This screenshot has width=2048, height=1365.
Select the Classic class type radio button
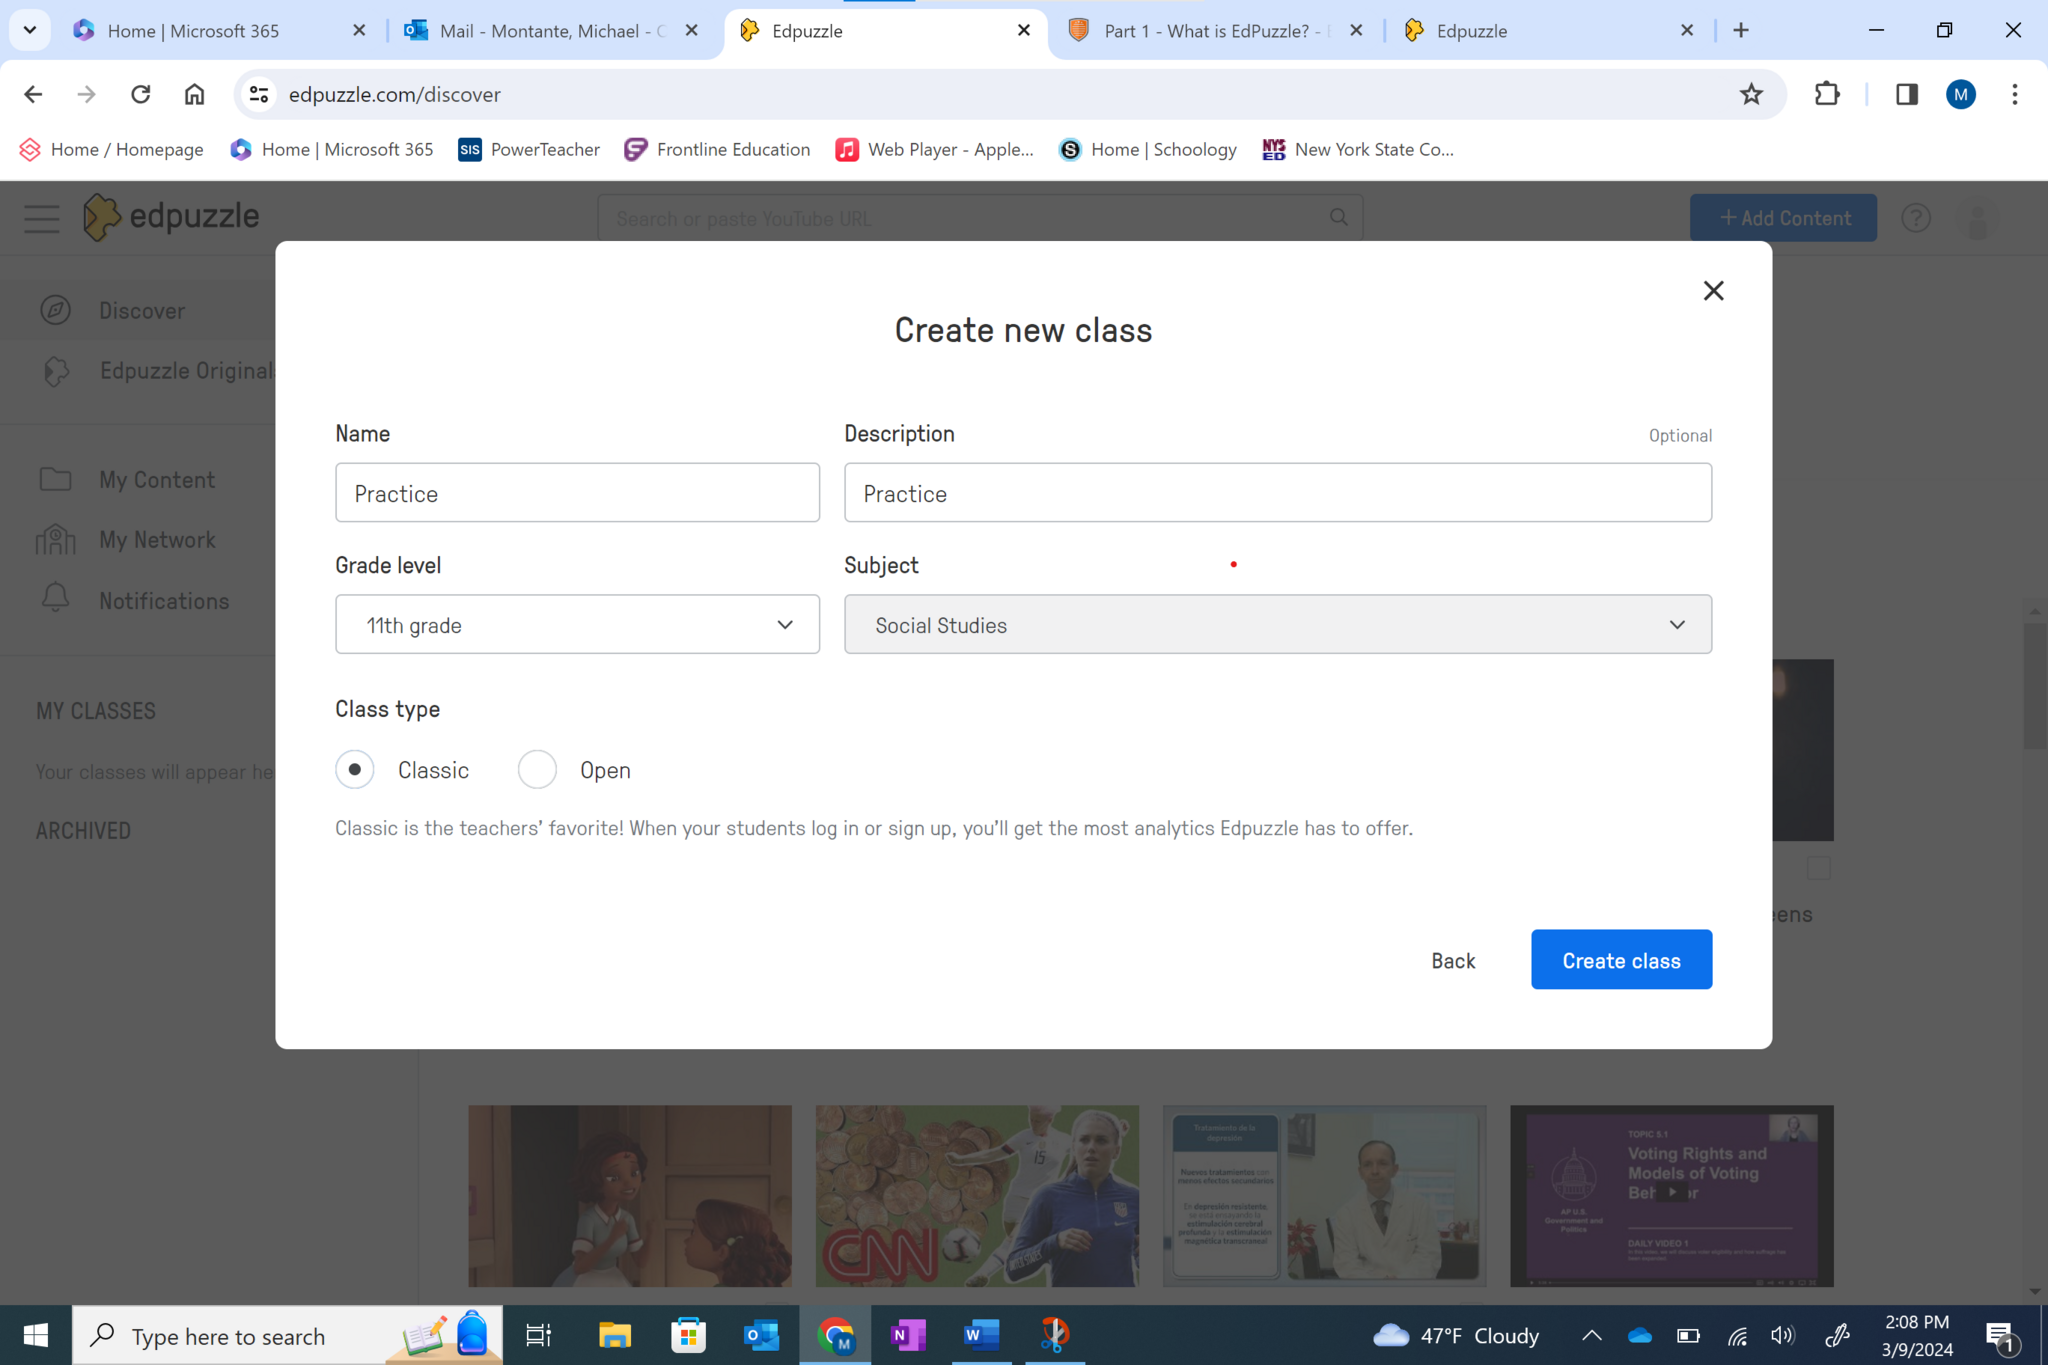(x=355, y=769)
